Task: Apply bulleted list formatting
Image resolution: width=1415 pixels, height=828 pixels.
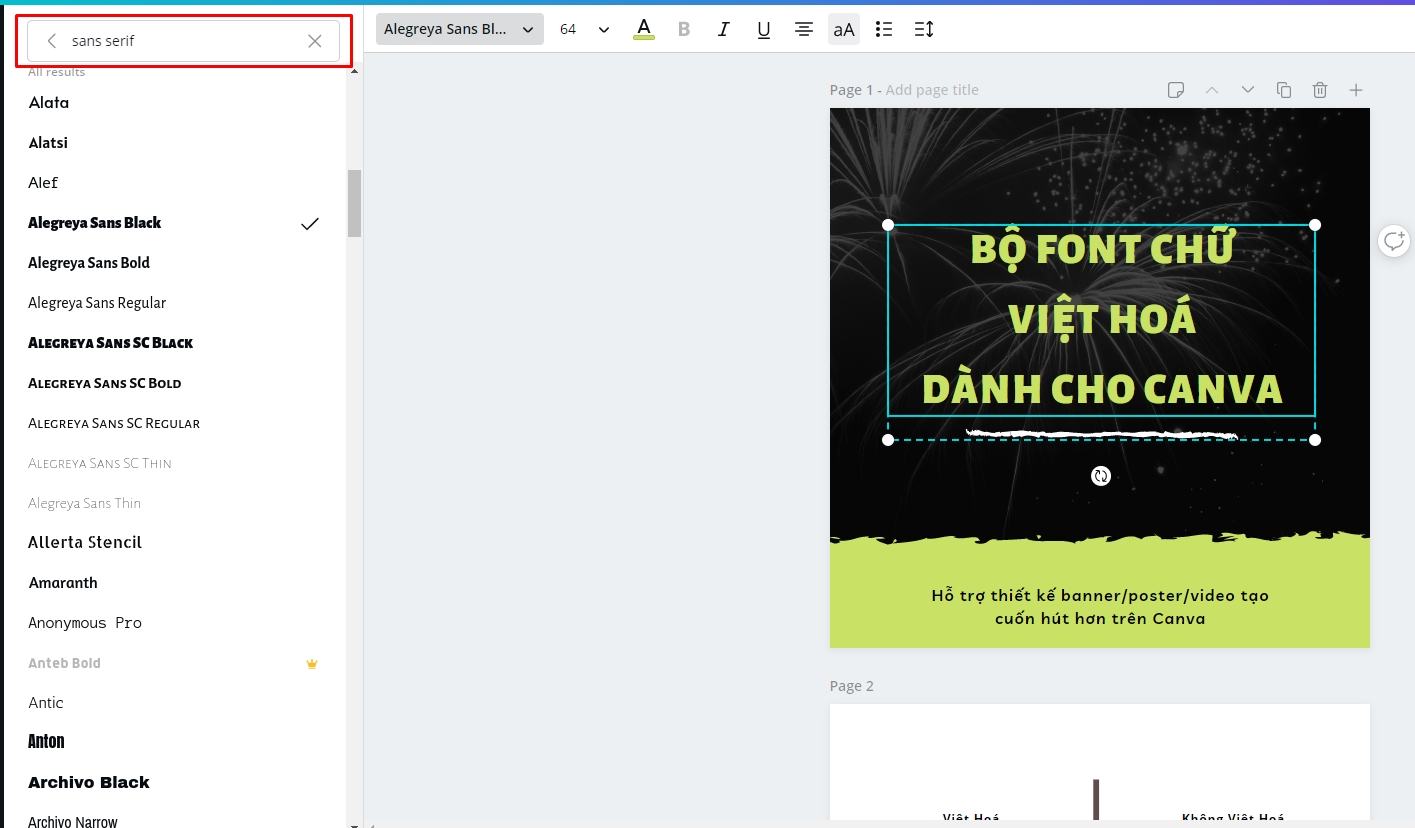Action: click(884, 29)
